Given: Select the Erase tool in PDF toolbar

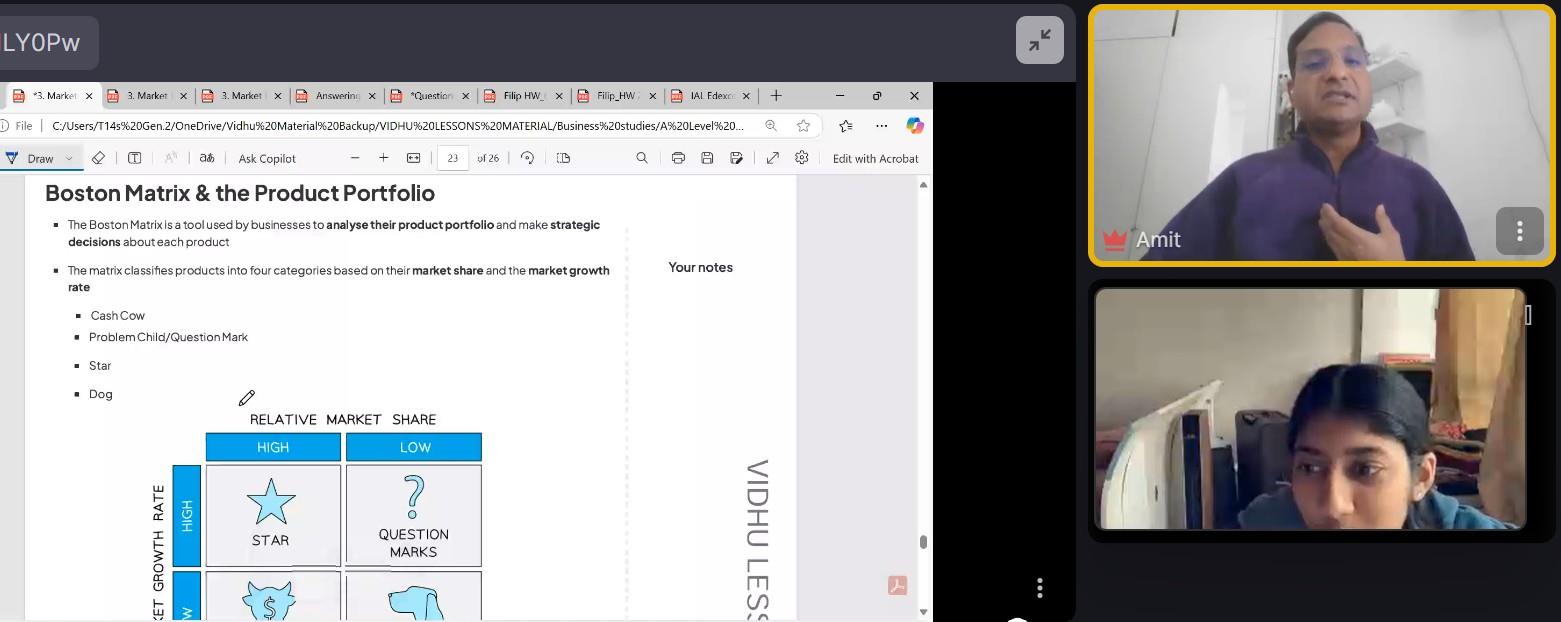Looking at the screenshot, I should [98, 158].
